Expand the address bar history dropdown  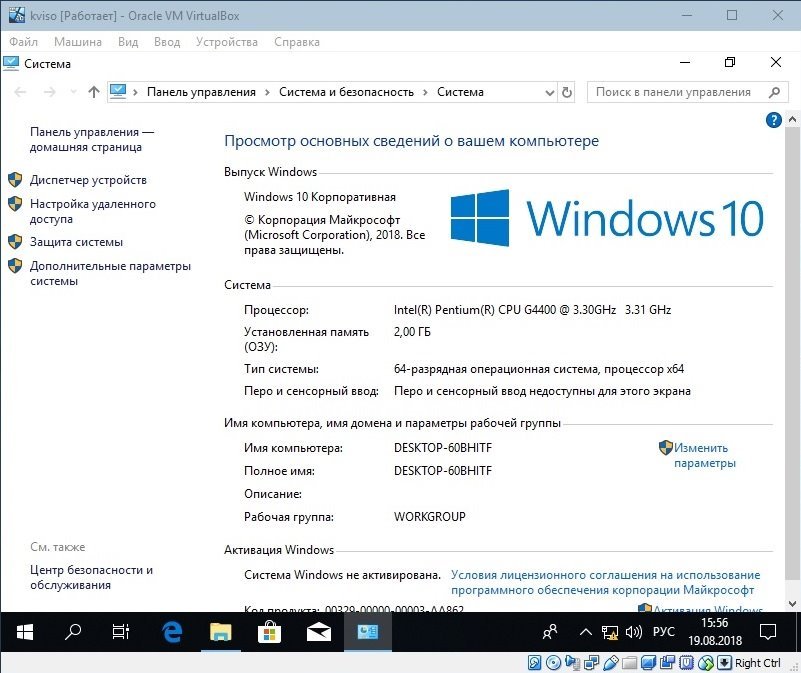click(550, 93)
